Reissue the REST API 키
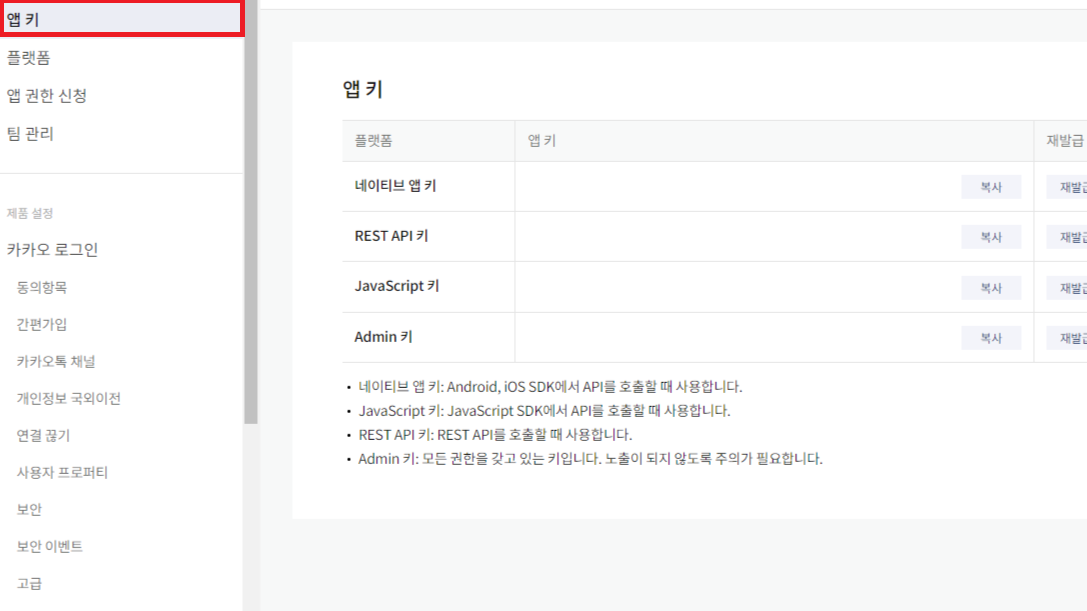The image size is (1087, 611). pos(1068,237)
